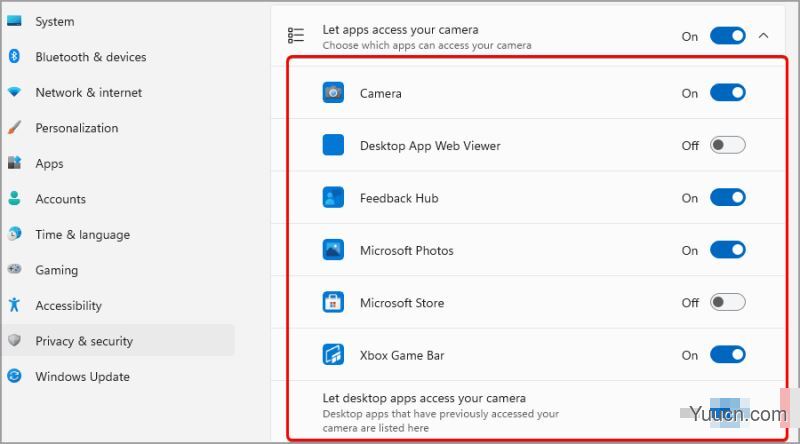800x444 pixels.
Task: Click "Let apps access your camera" heading
Action: pyautogui.click(x=401, y=30)
